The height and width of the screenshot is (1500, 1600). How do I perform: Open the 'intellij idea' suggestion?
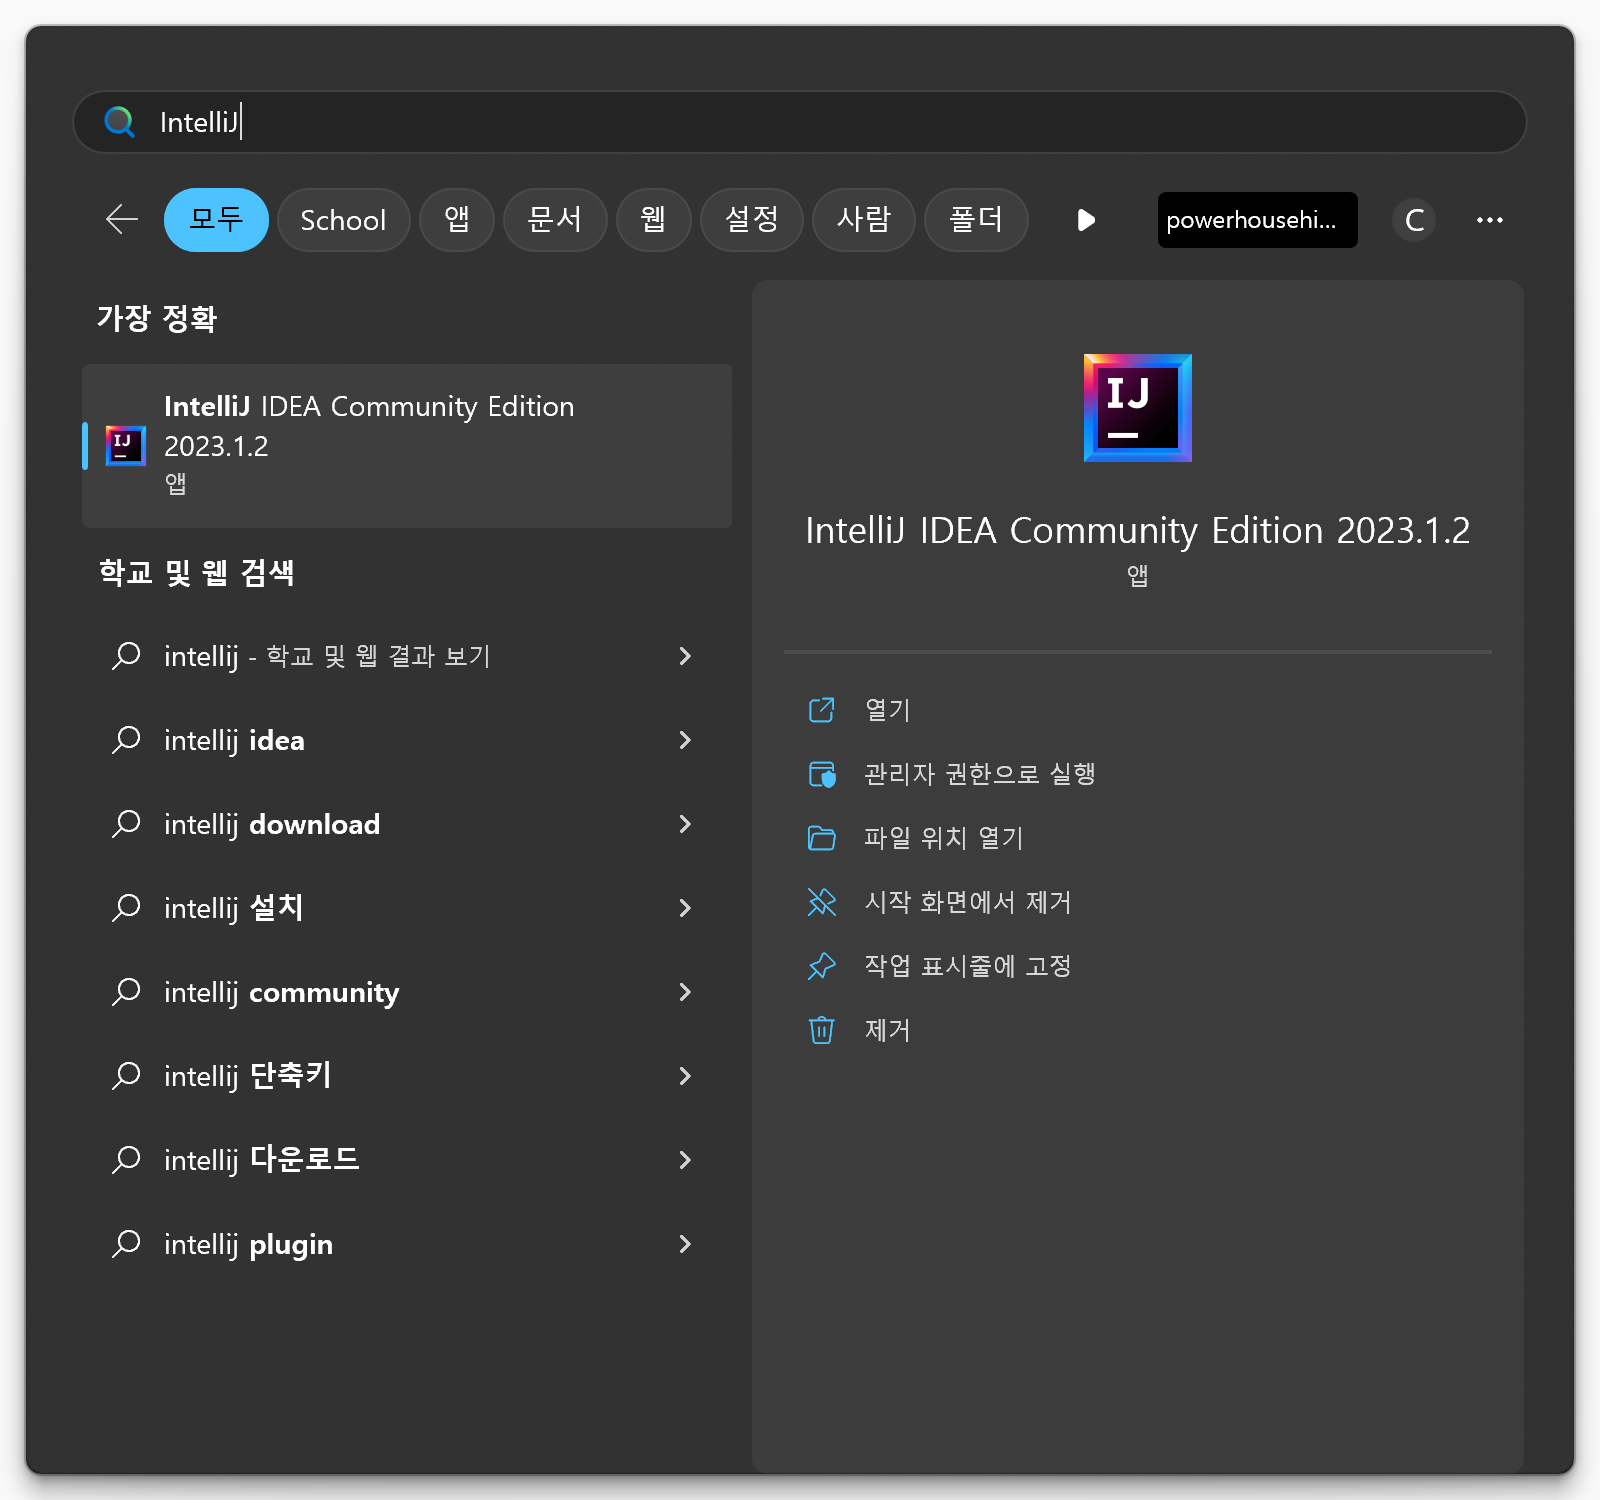(x=407, y=740)
